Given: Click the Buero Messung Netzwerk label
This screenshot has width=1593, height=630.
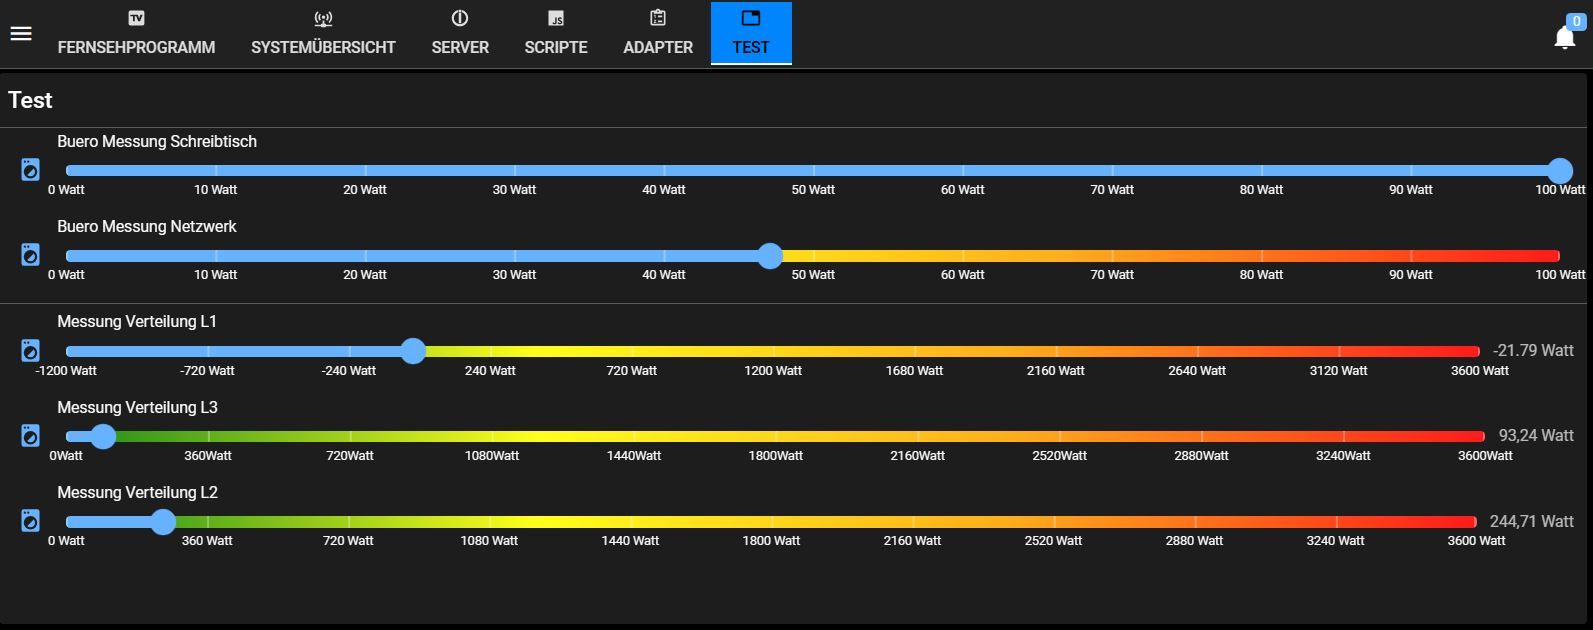Looking at the screenshot, I should click(x=147, y=227).
